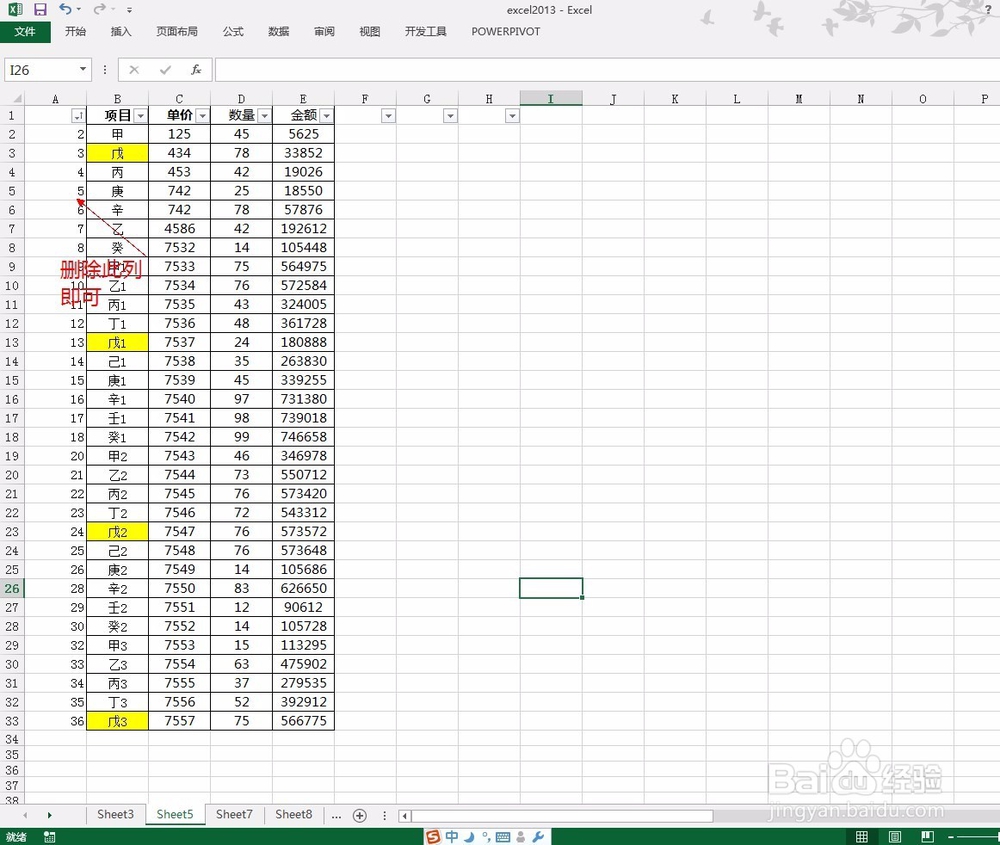This screenshot has width=1000, height=845.
Task: Switch to the Sheet7 worksheet tab
Action: tap(234, 814)
